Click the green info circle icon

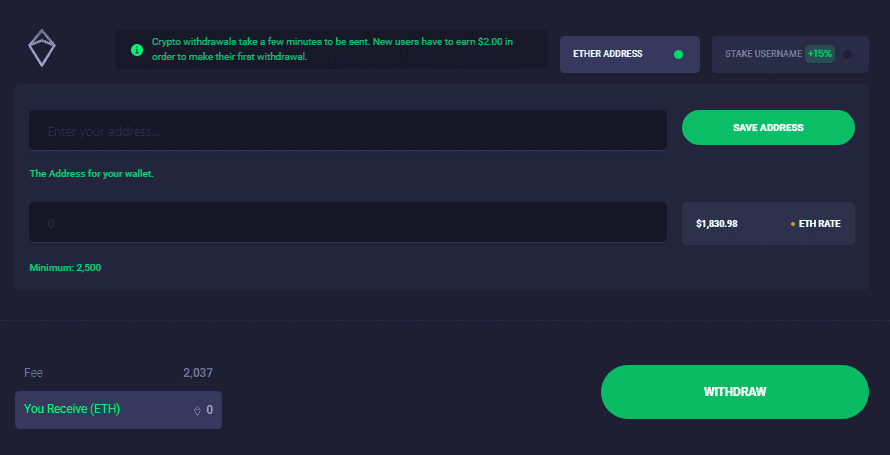[137, 50]
